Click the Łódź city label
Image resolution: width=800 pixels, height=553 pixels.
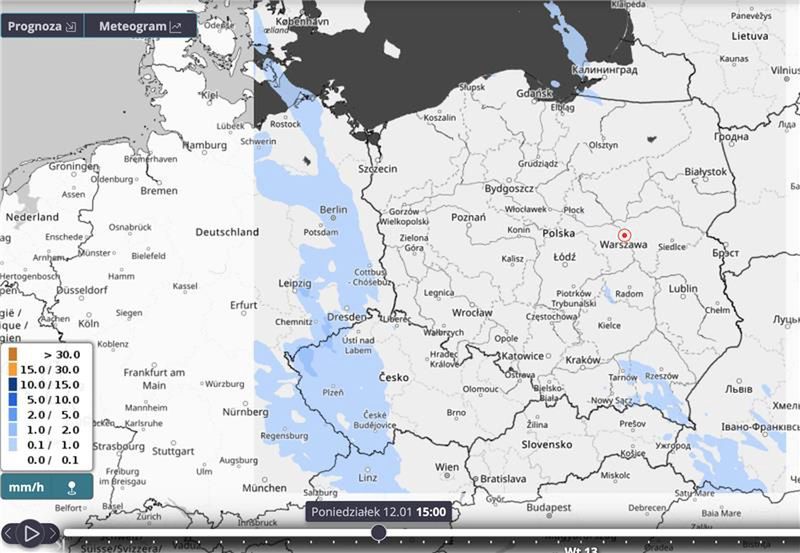pos(564,257)
